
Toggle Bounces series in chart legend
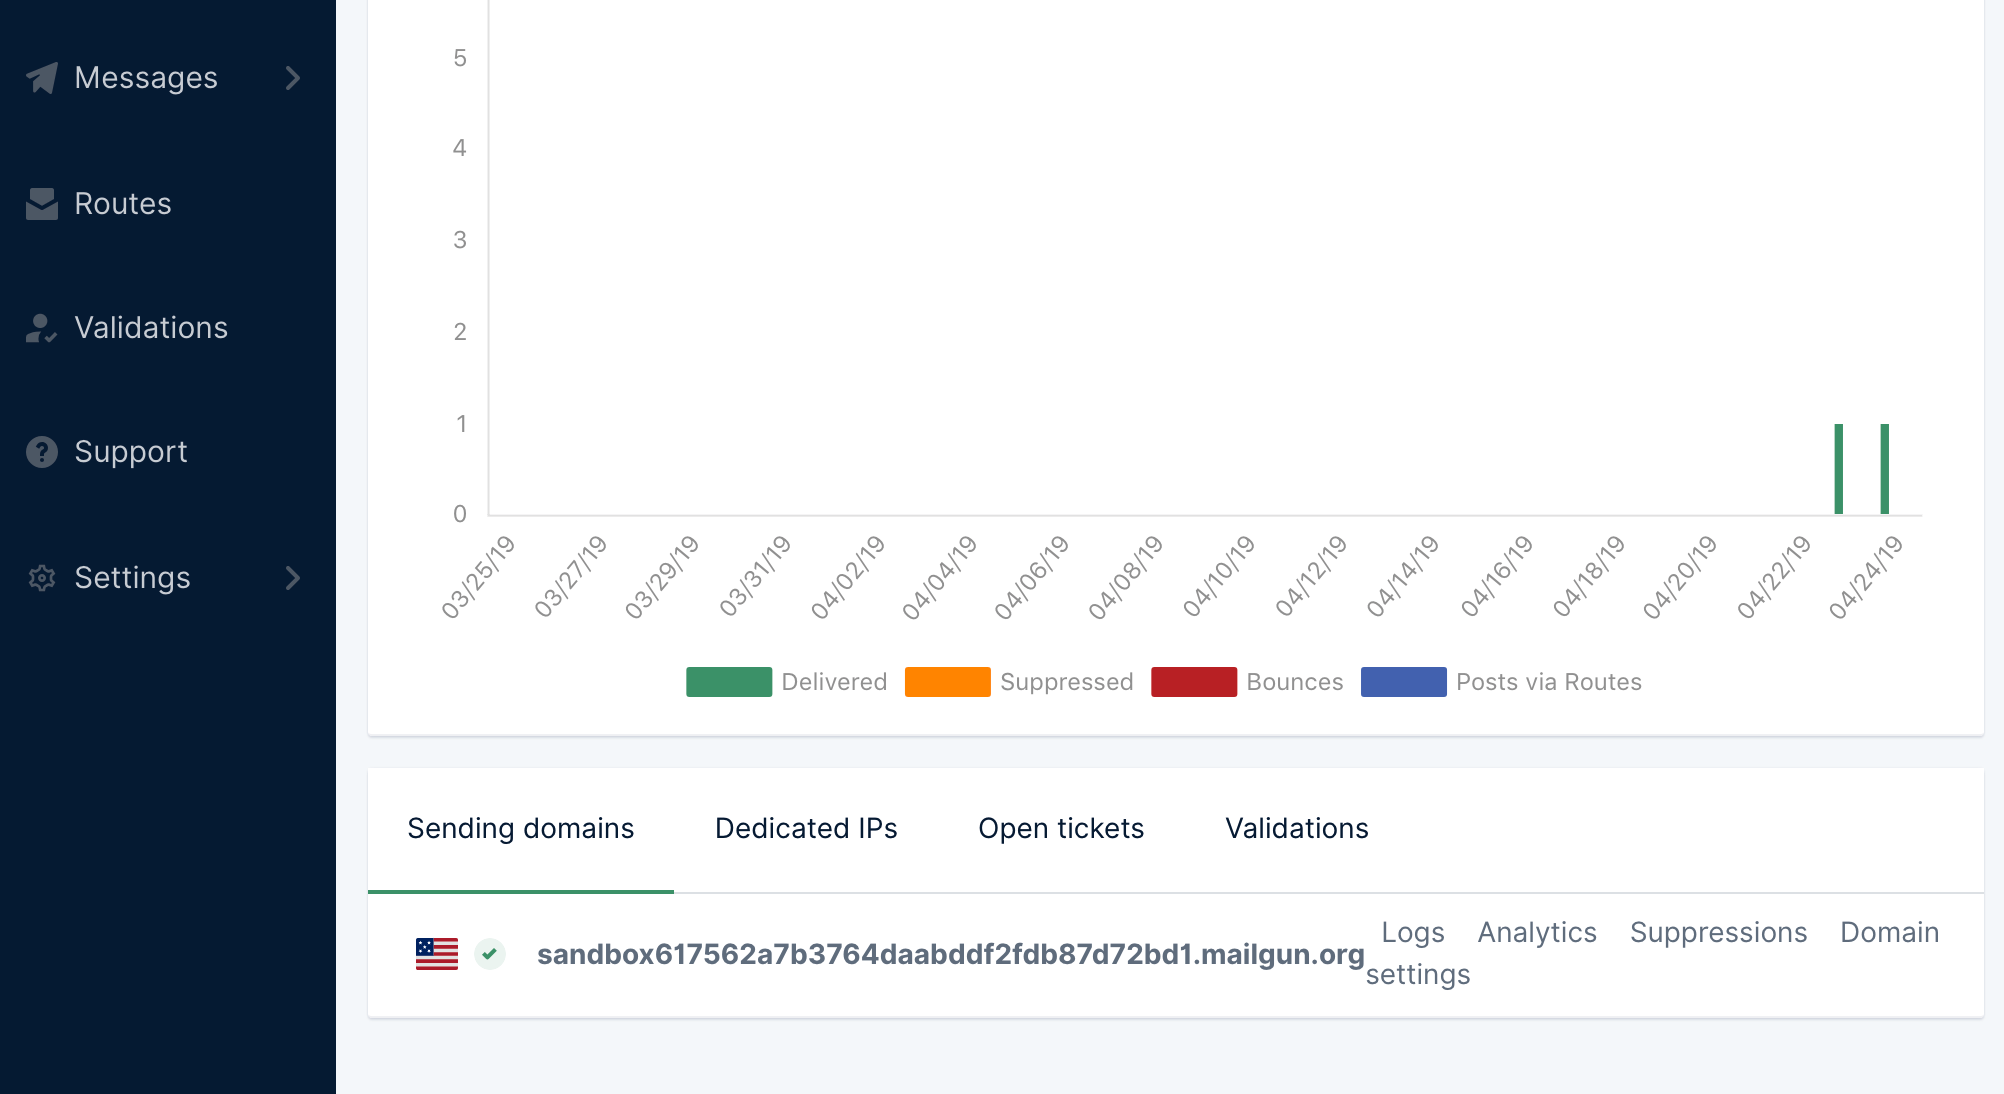coord(1246,682)
